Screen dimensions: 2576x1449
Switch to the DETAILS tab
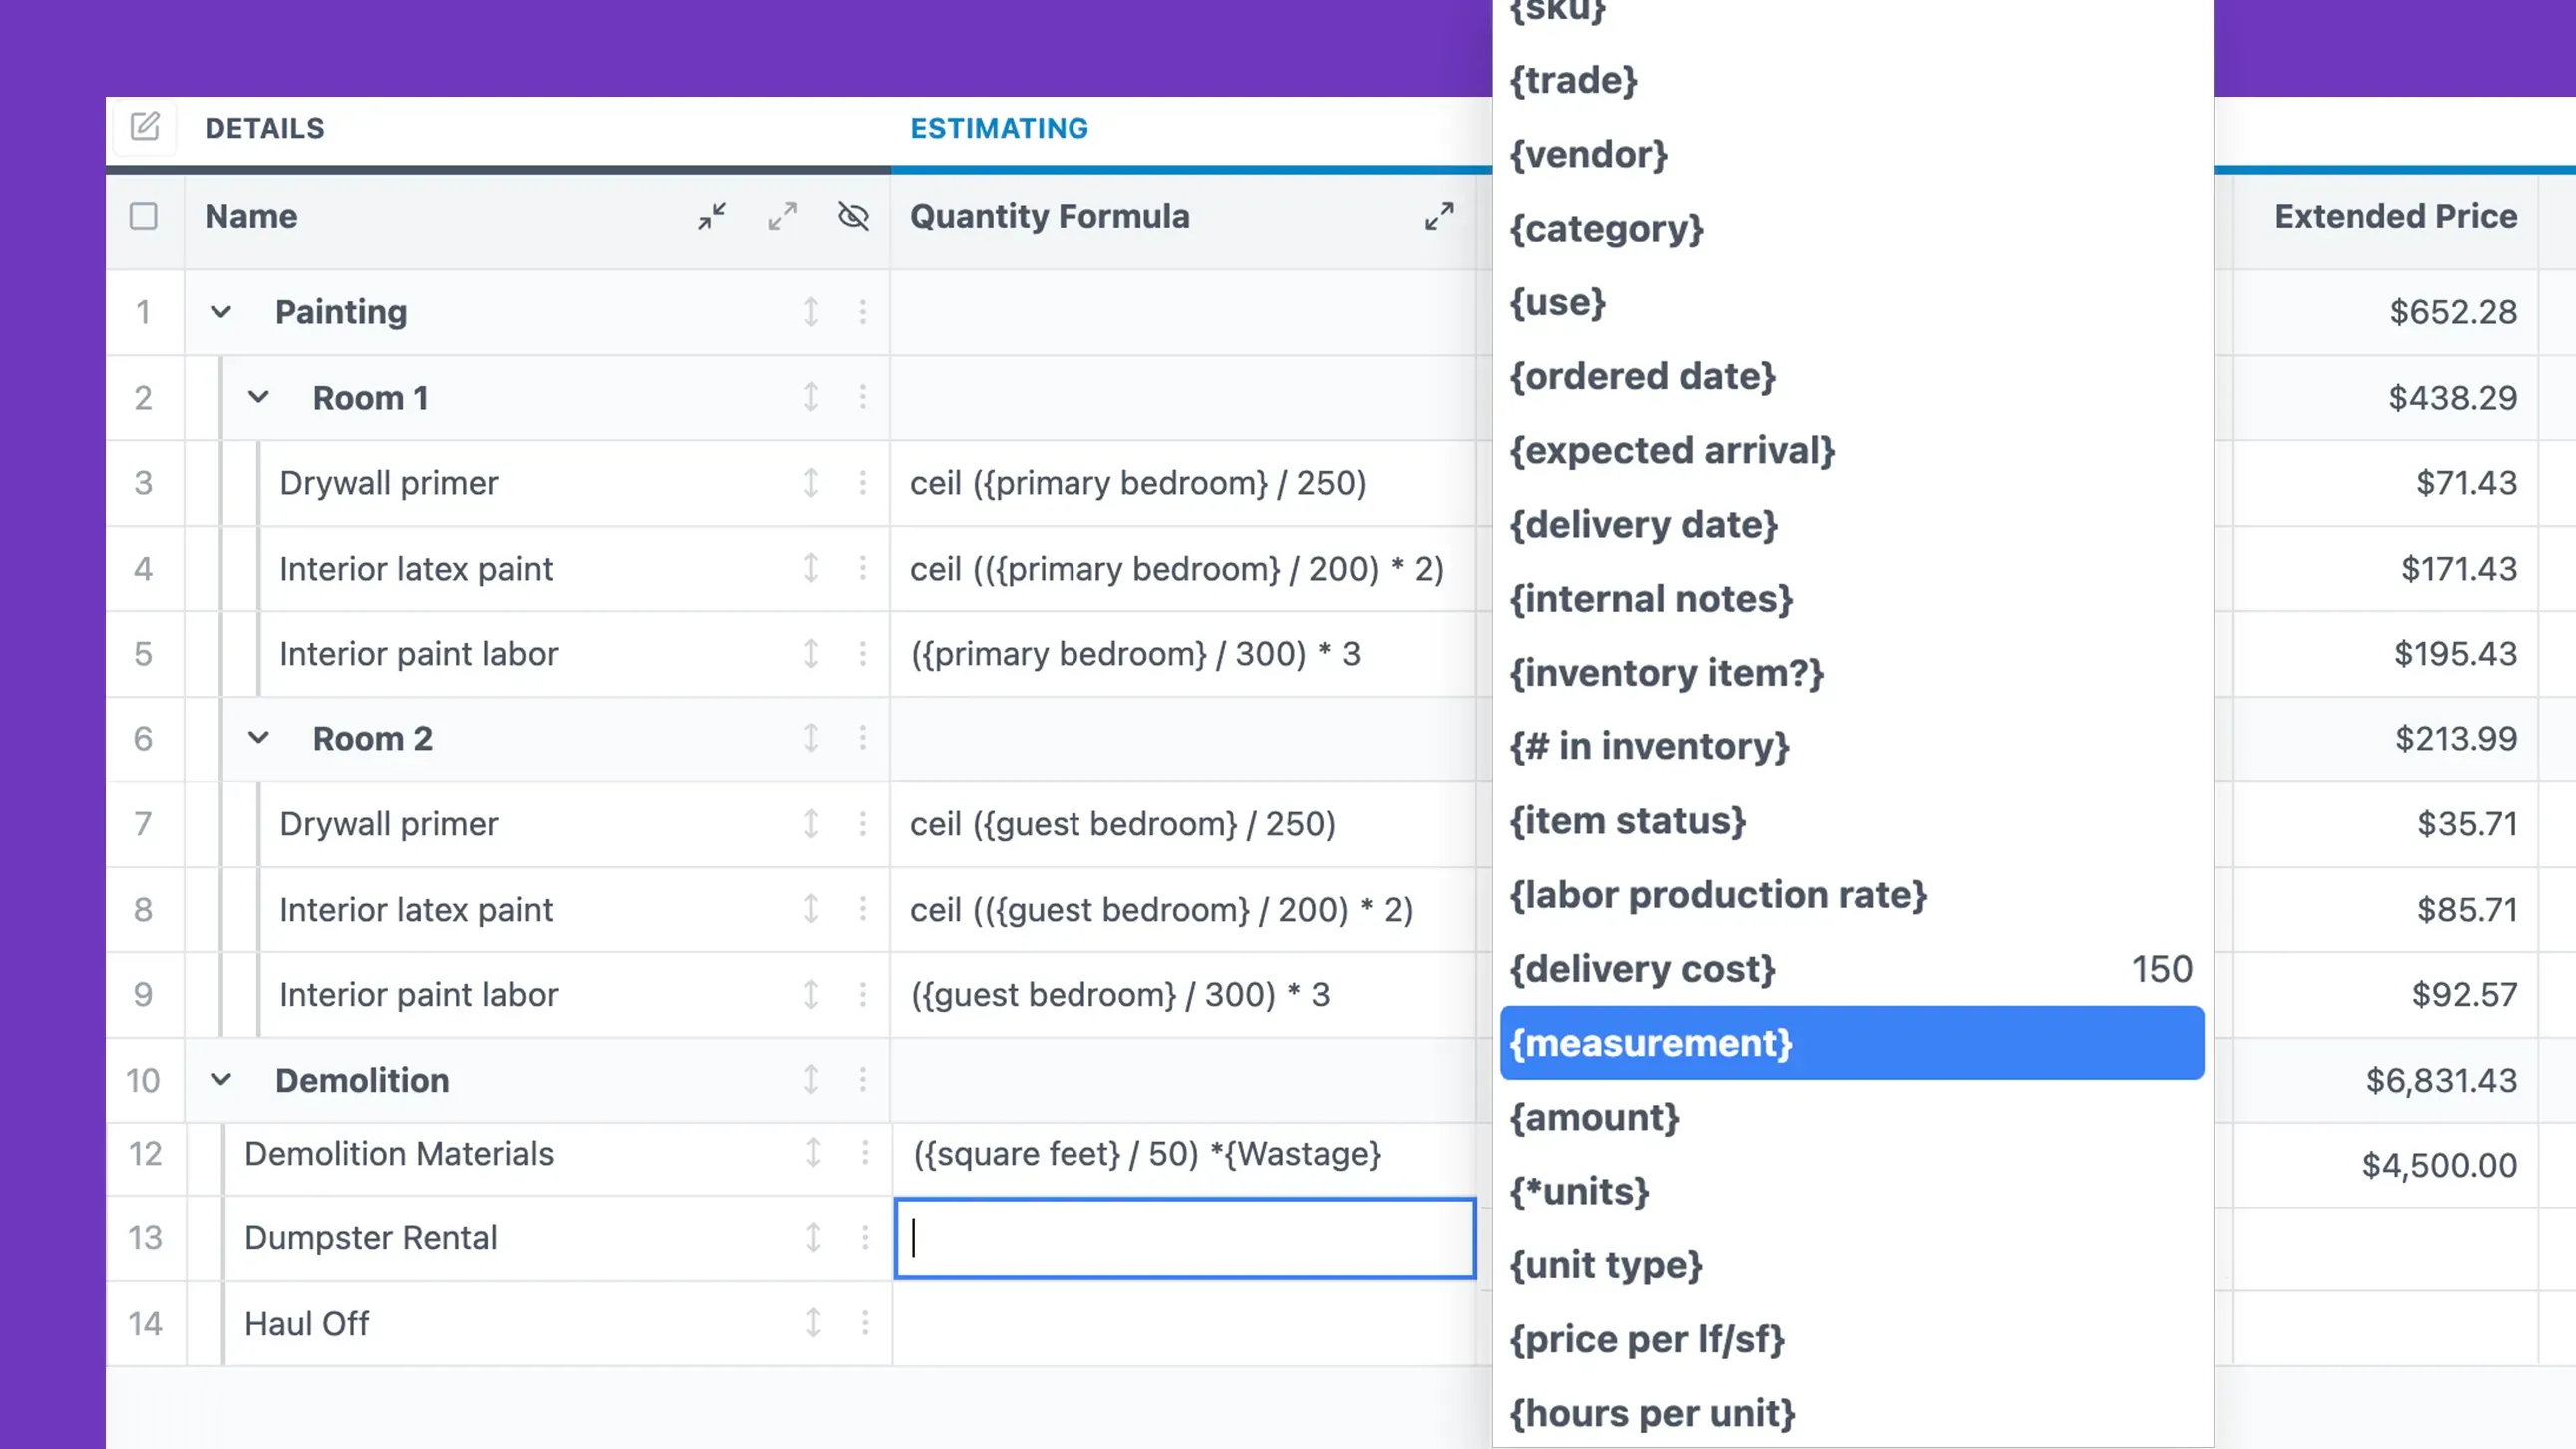pos(264,128)
